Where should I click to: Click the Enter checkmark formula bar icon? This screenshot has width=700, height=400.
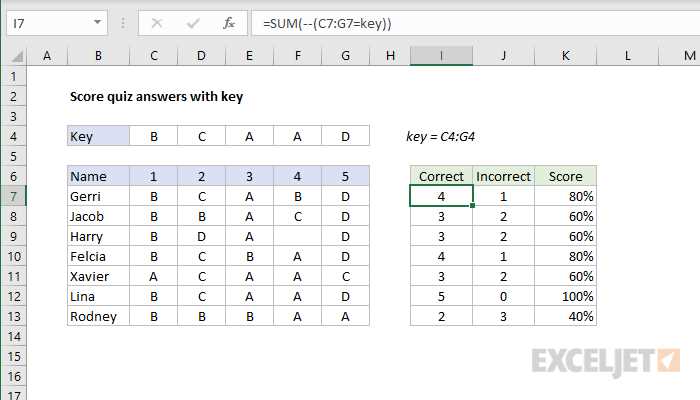pyautogui.click(x=193, y=23)
